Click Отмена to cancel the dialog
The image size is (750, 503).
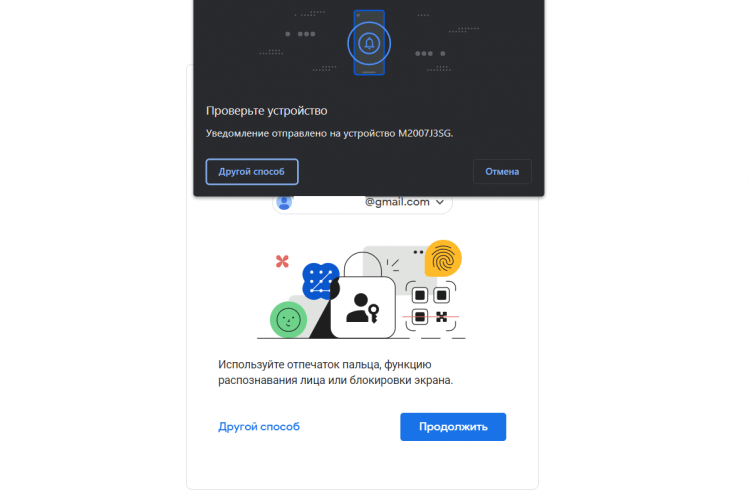[502, 172]
